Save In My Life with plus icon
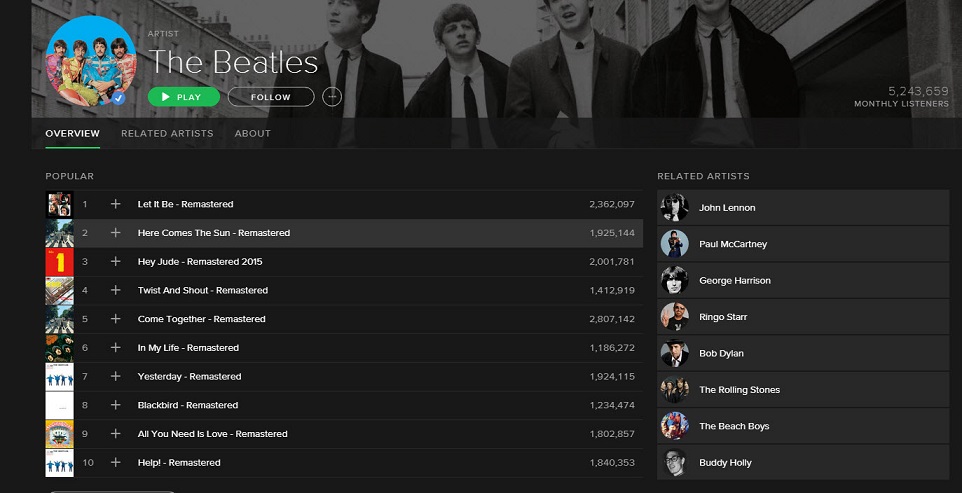 115,348
